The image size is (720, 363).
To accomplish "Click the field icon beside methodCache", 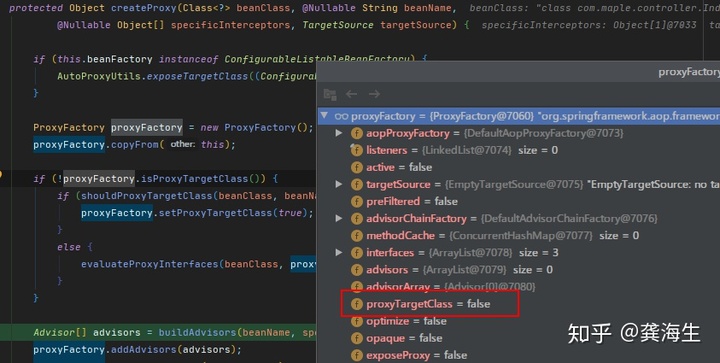I will (x=357, y=235).
